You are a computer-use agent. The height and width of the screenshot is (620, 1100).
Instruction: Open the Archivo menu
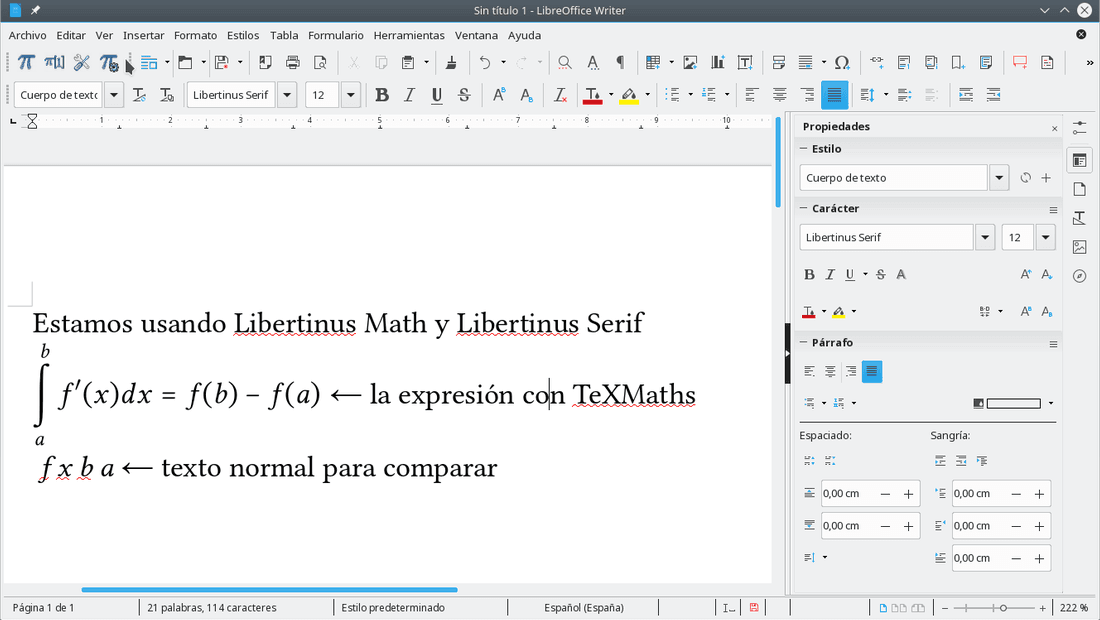27,35
